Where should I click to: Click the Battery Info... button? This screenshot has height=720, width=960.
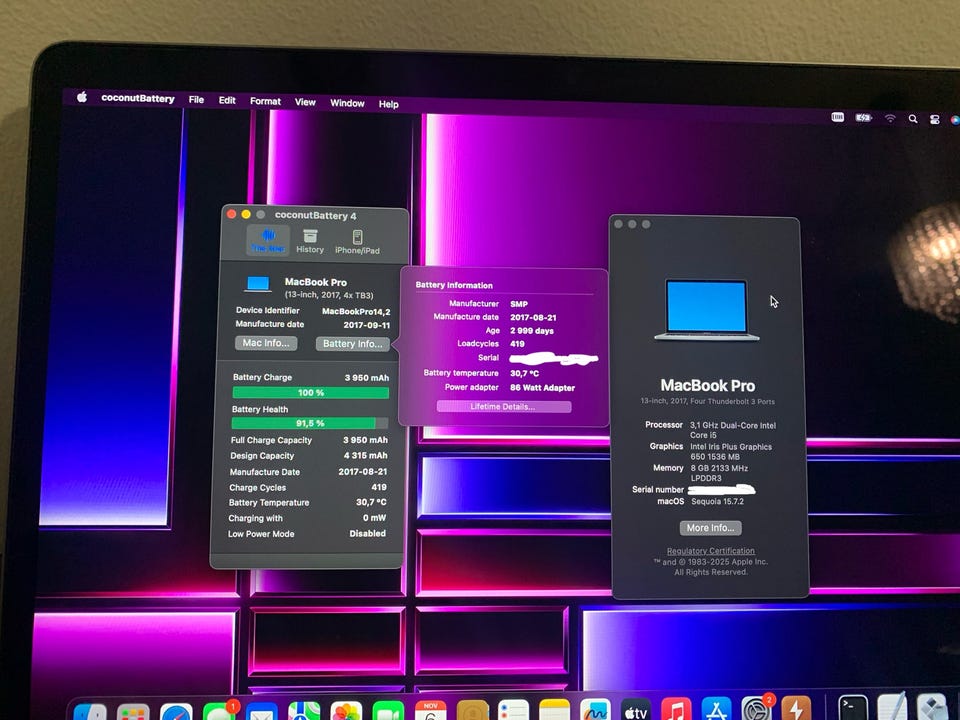coord(353,343)
